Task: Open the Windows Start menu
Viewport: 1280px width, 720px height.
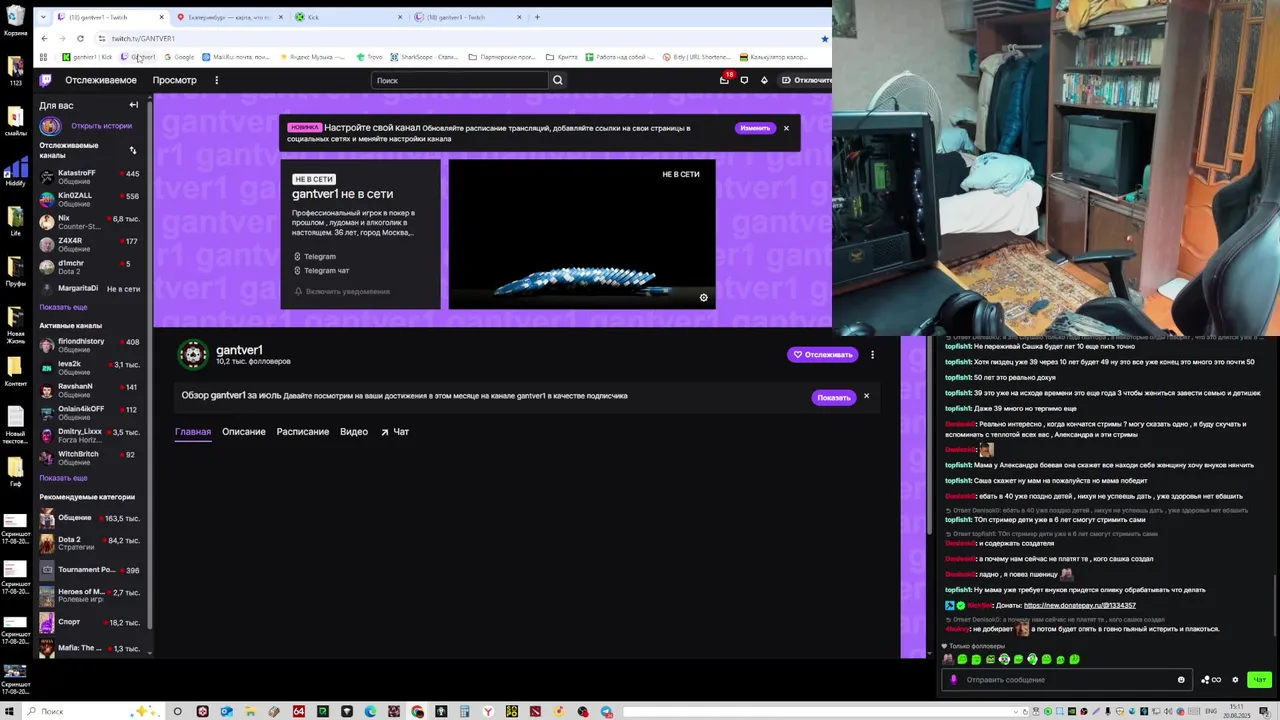Action: tap(11, 711)
